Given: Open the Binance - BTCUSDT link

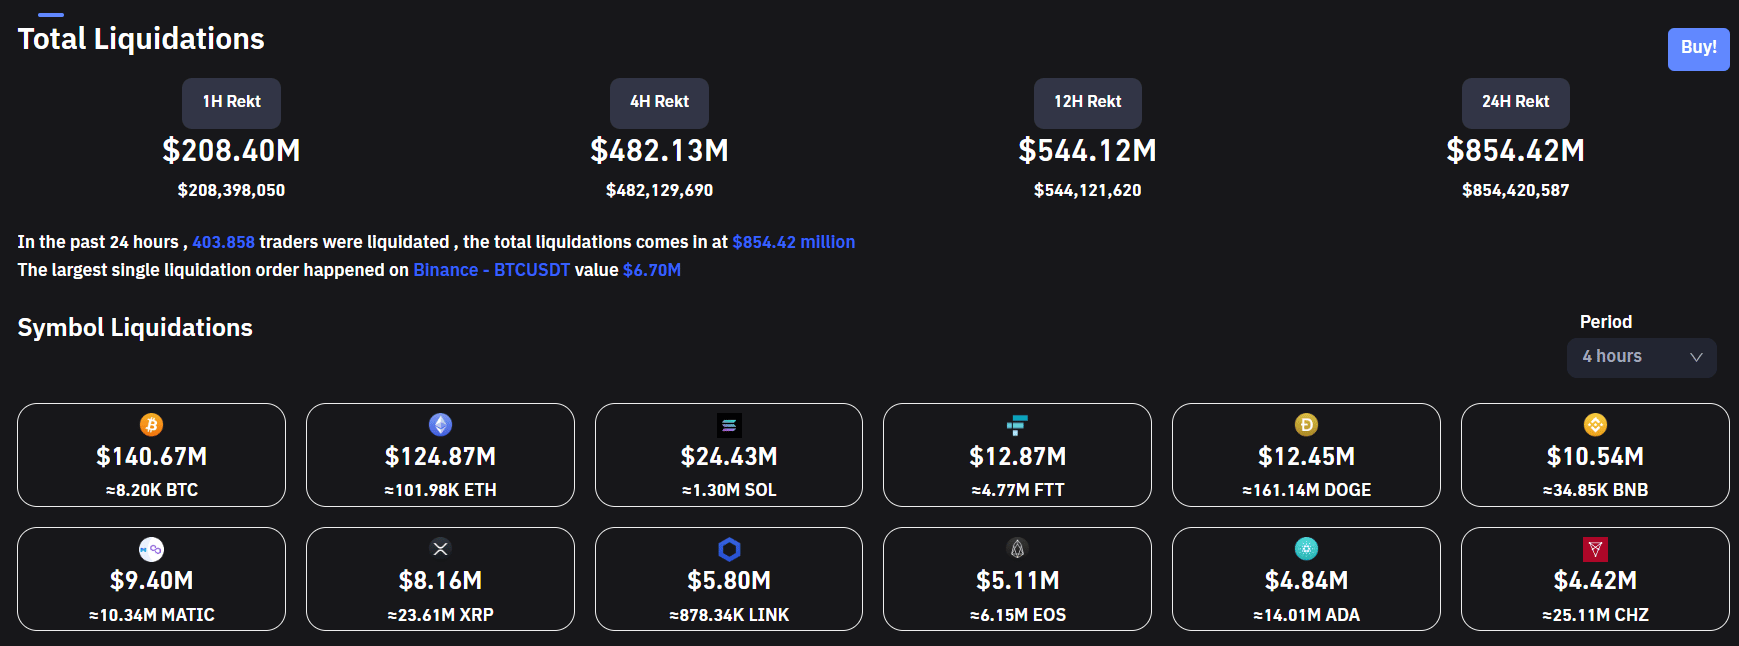Looking at the screenshot, I should click(x=491, y=270).
